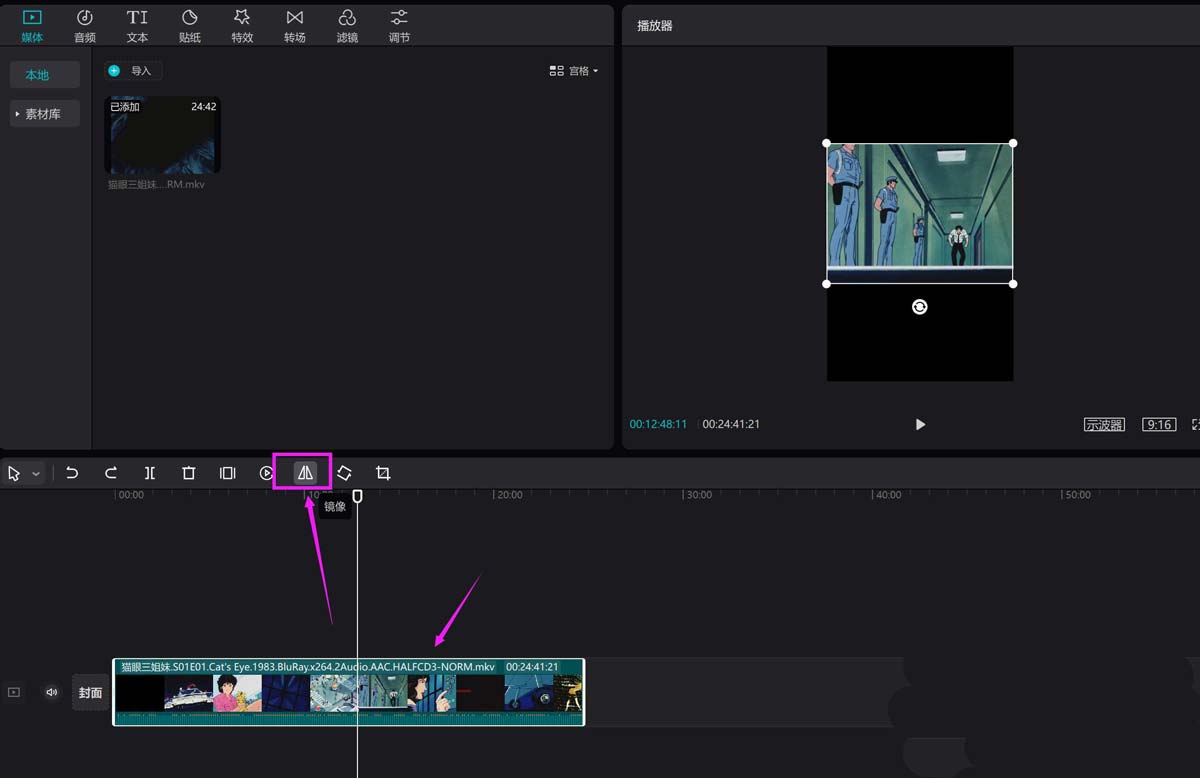The width and height of the screenshot is (1200, 778).
Task: Mirror the clip with the 镜像 icon
Action: 305,473
